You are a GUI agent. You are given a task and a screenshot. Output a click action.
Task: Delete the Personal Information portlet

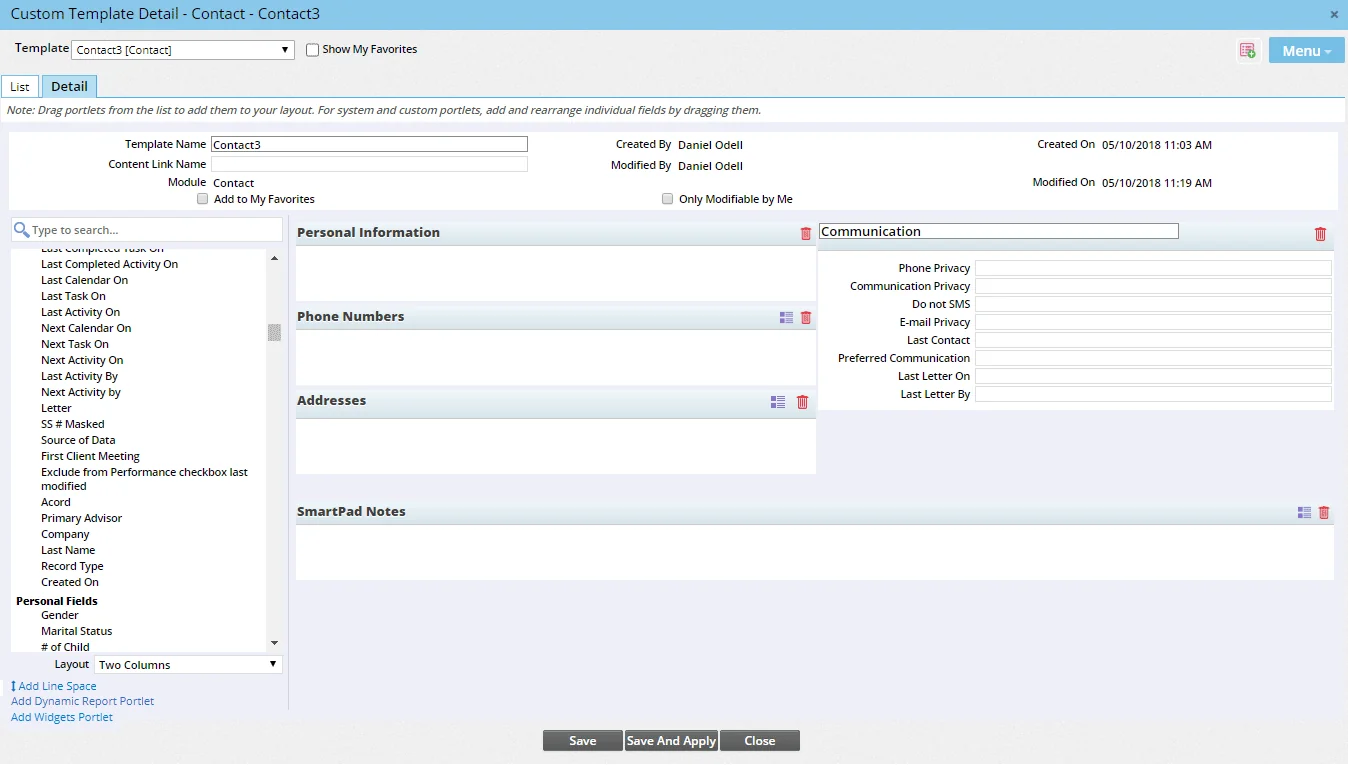pos(805,233)
